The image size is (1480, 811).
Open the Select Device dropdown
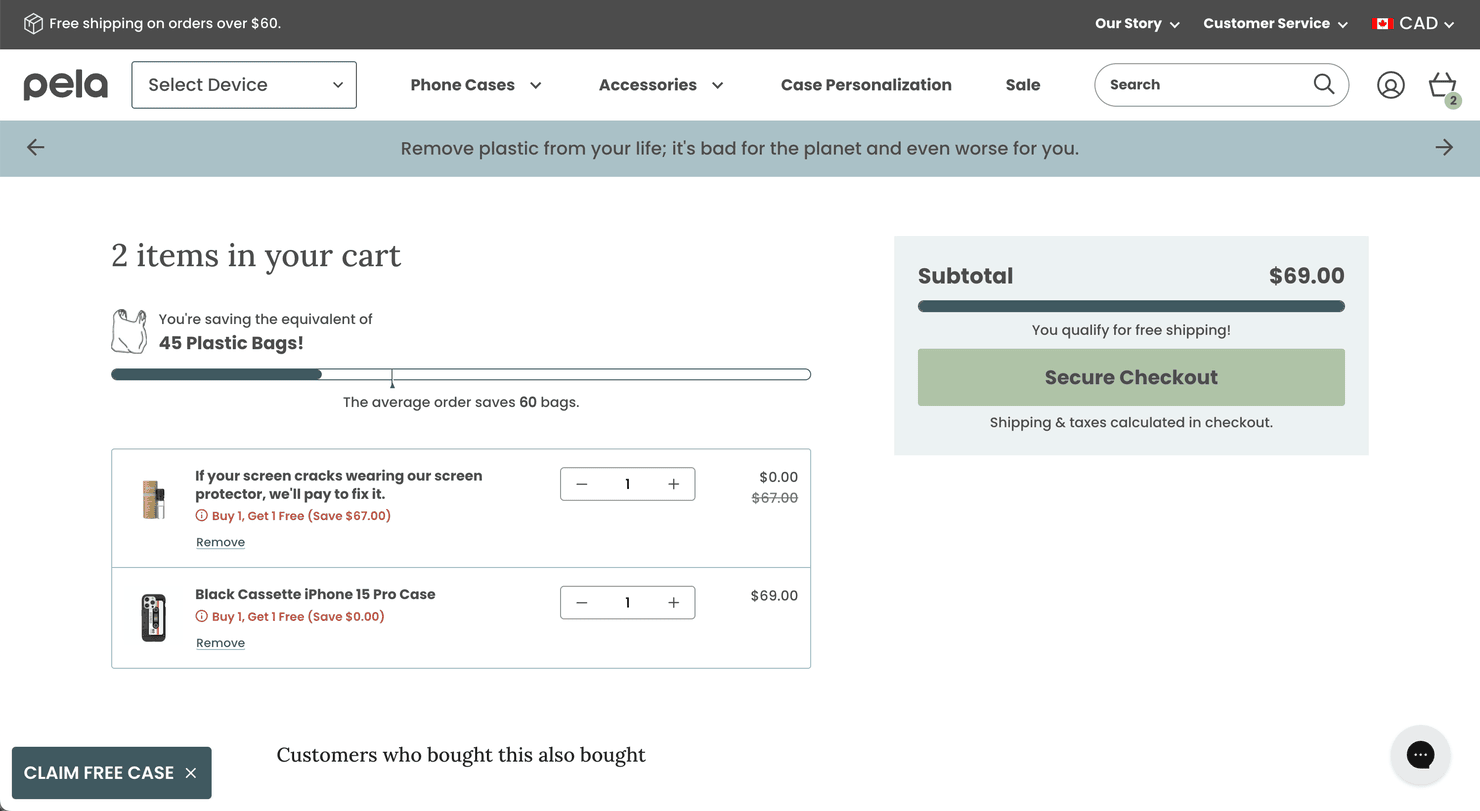[x=244, y=85]
